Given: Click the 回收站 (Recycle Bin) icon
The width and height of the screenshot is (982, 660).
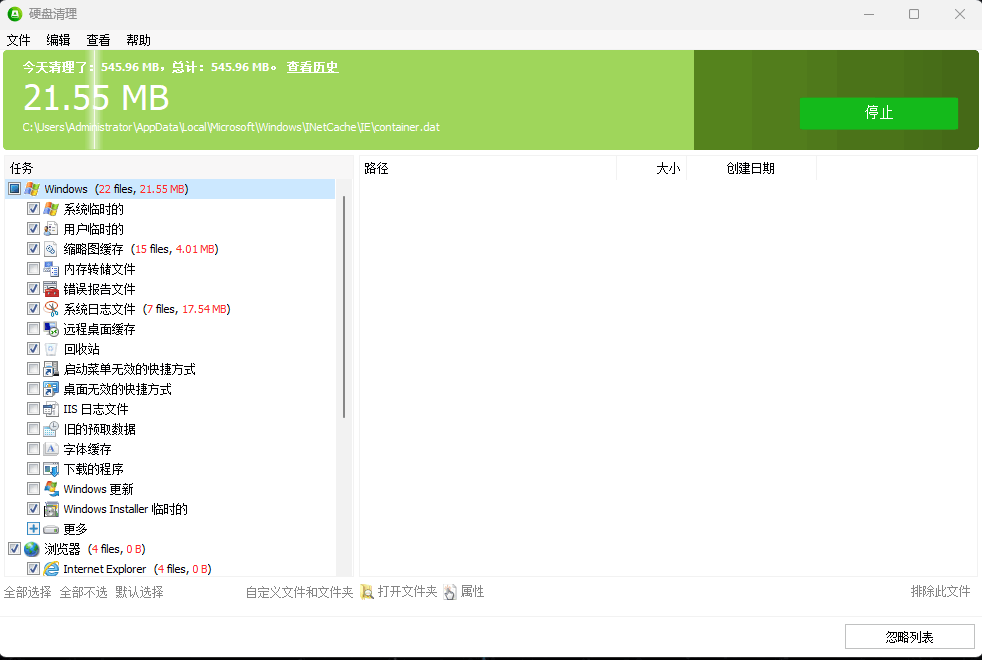Looking at the screenshot, I should click(x=51, y=348).
